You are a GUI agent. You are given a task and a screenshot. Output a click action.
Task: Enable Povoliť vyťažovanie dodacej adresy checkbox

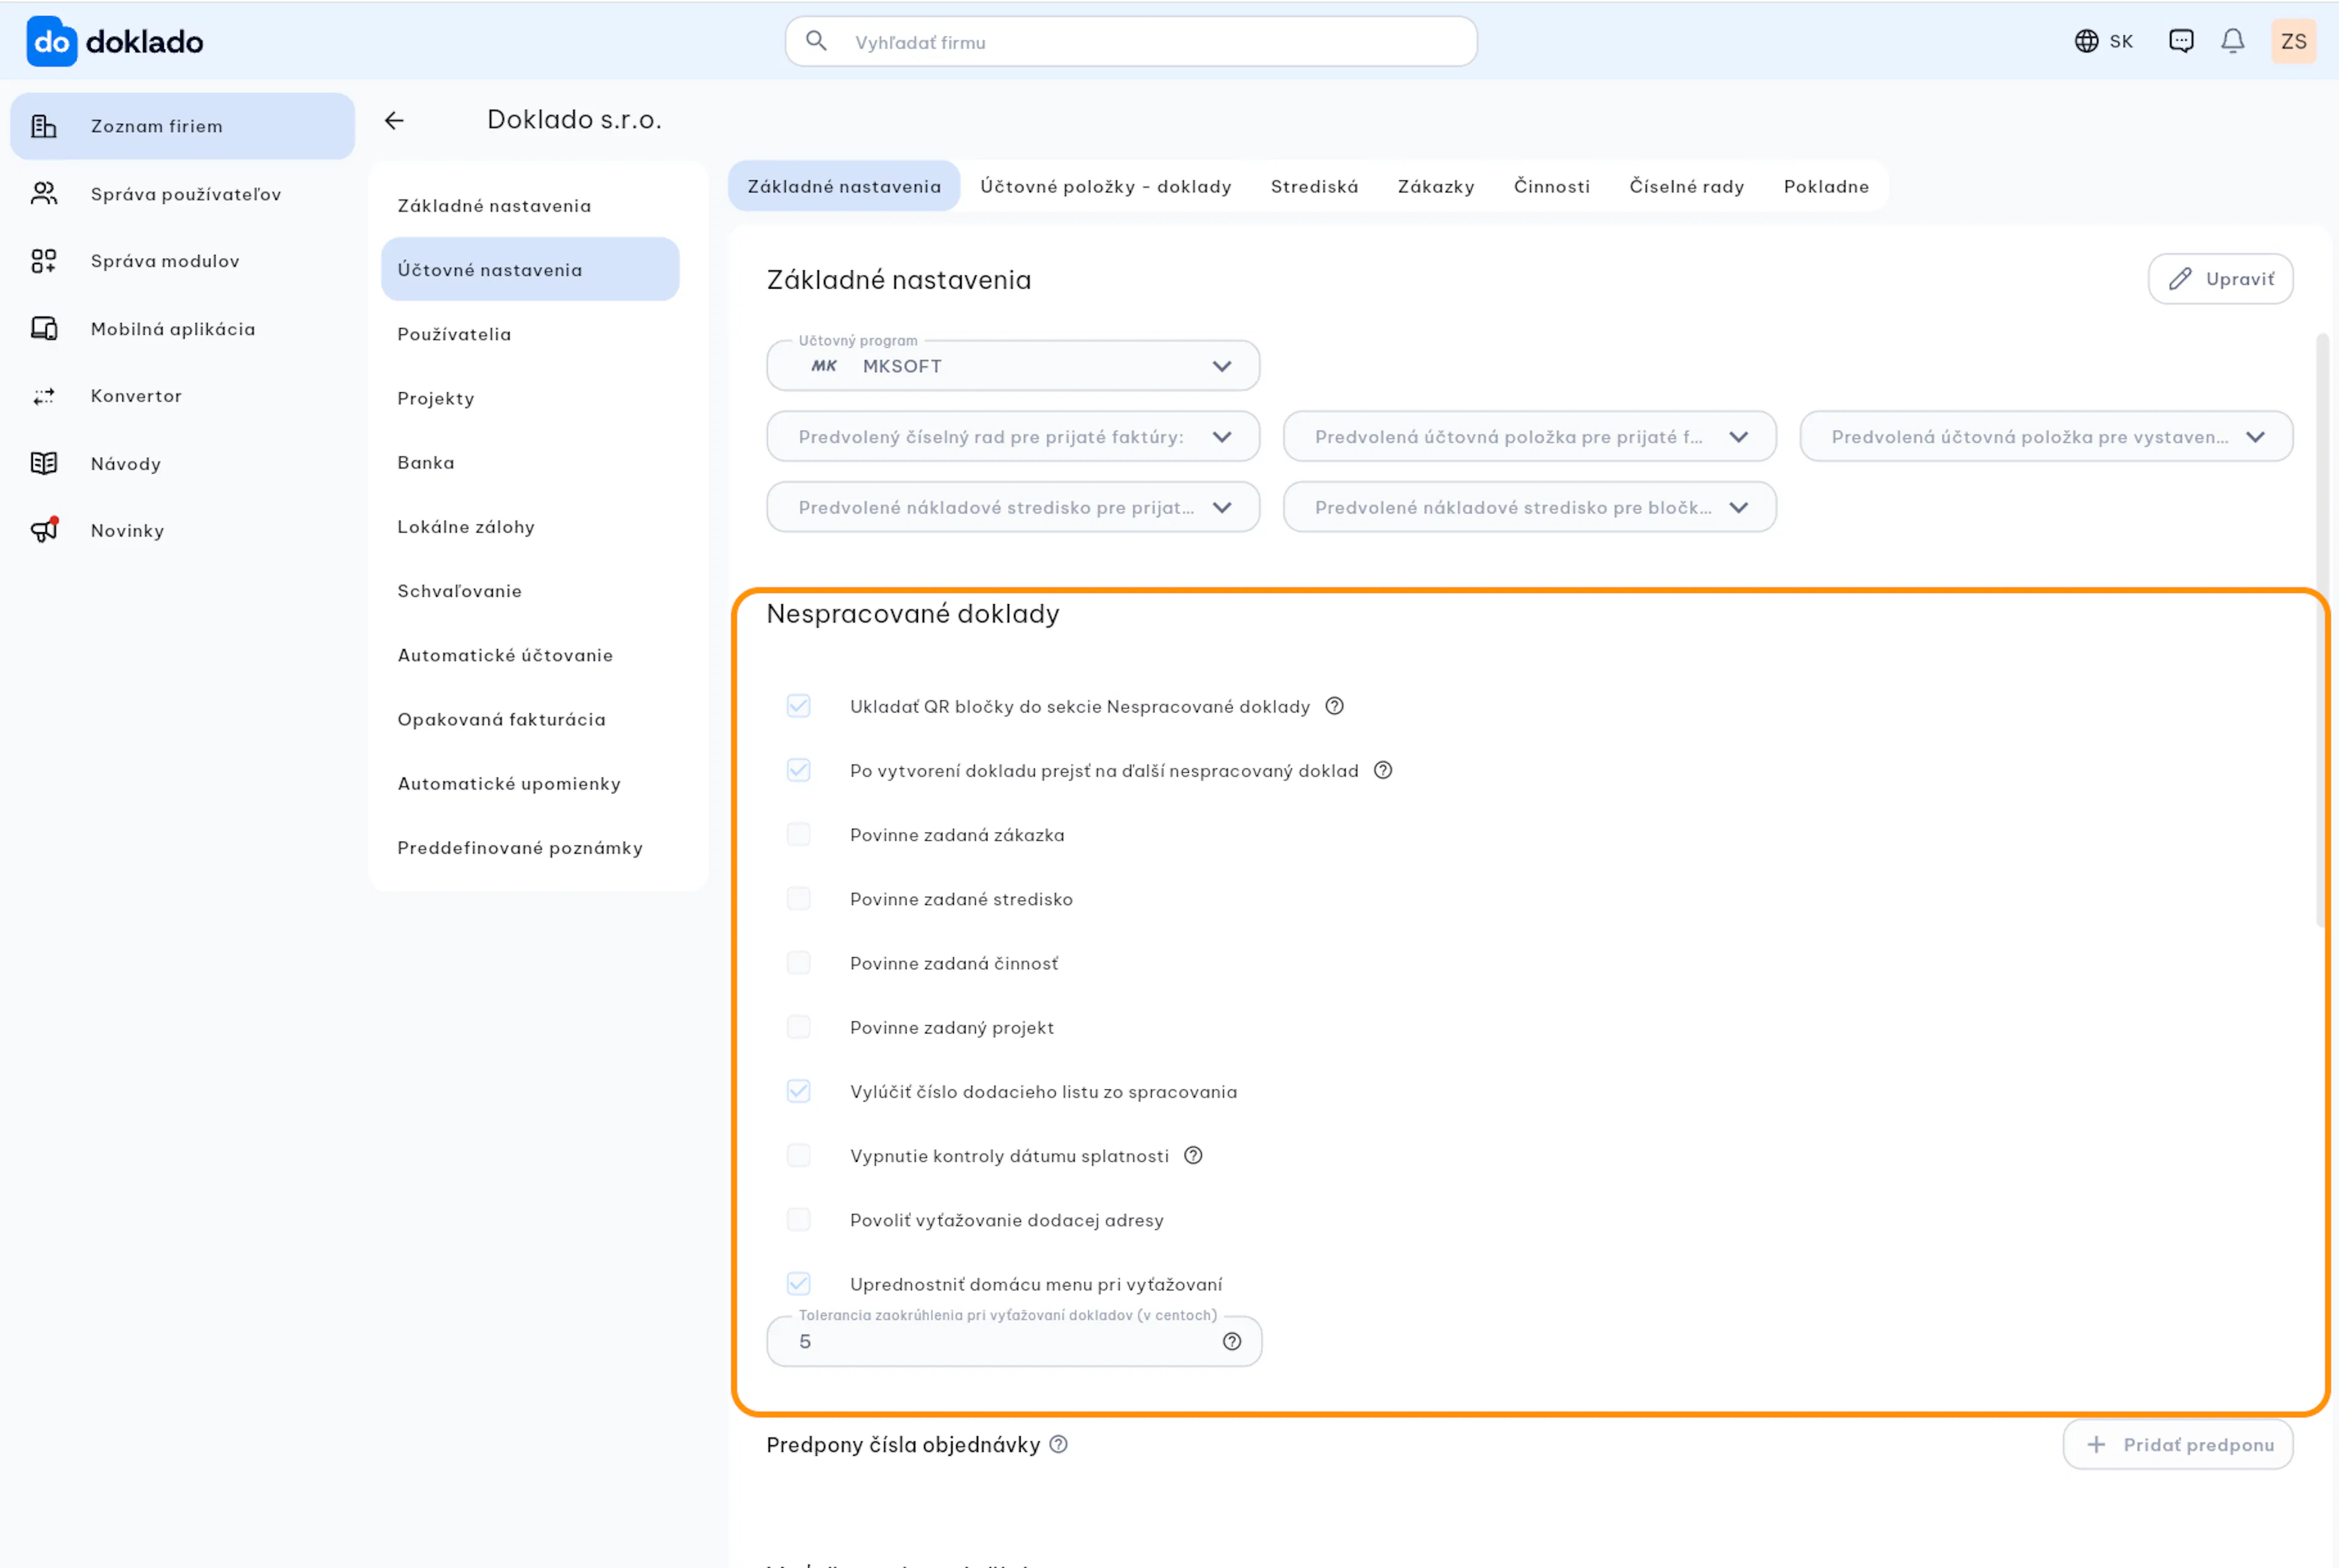click(798, 1219)
